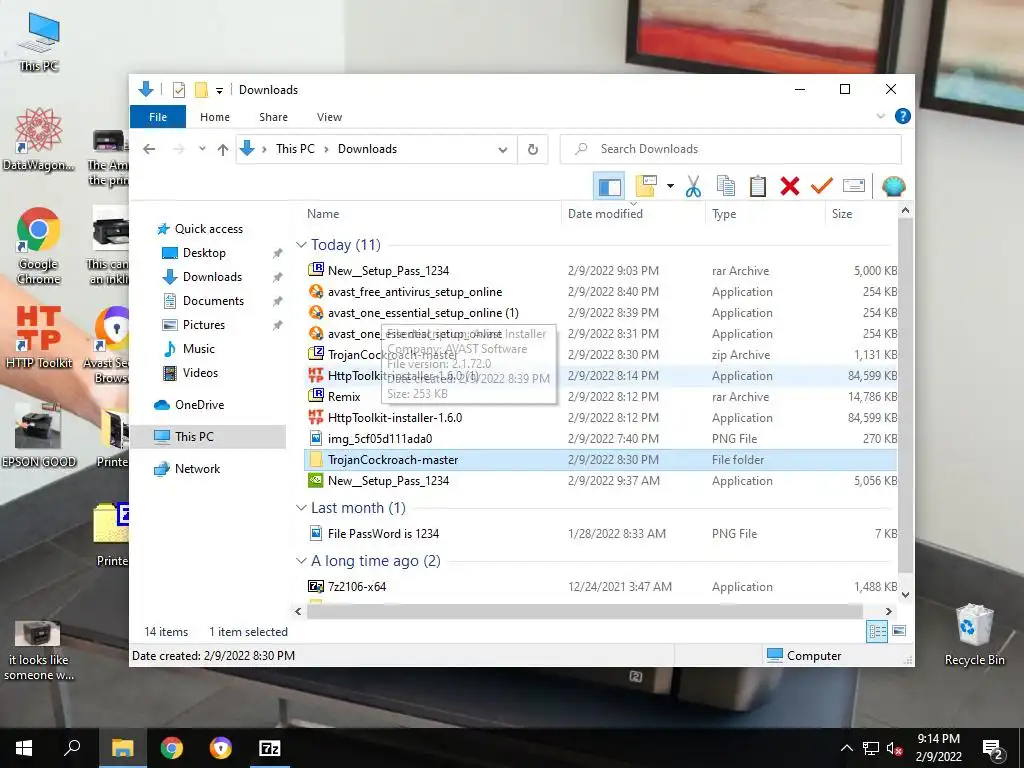This screenshot has height=768, width=1024.
Task: Go up one folder level arrow
Action: (x=223, y=149)
